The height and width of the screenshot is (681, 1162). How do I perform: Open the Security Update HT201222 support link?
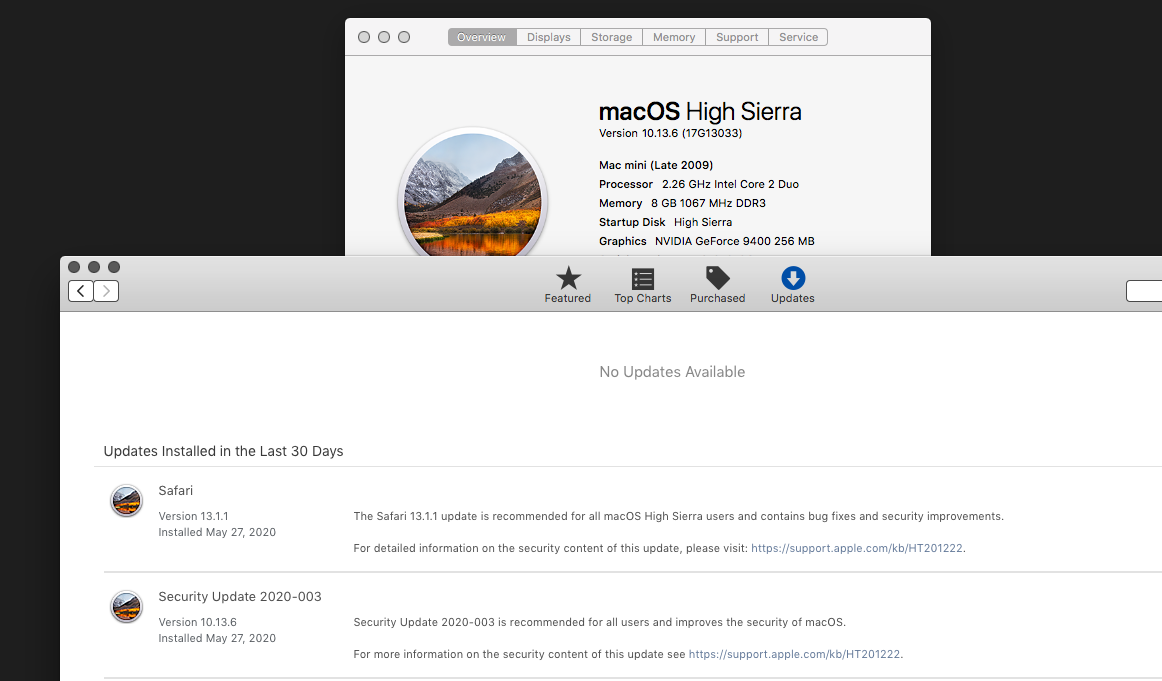794,654
